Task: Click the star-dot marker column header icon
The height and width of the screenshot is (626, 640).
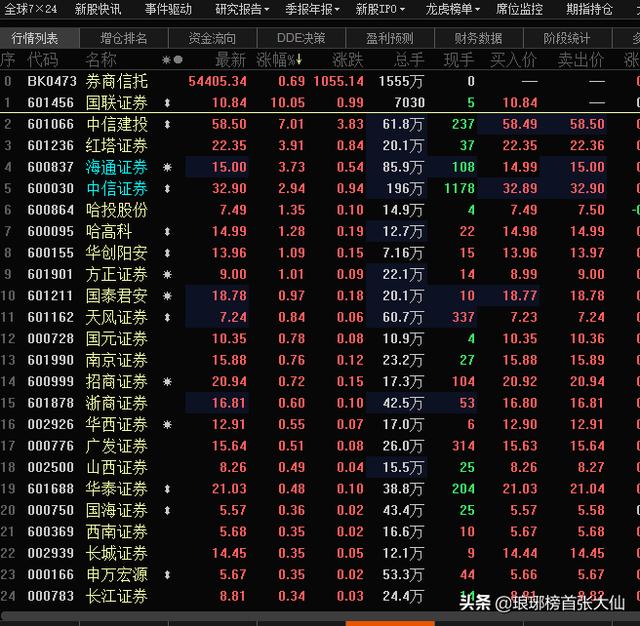Action: pos(172,60)
